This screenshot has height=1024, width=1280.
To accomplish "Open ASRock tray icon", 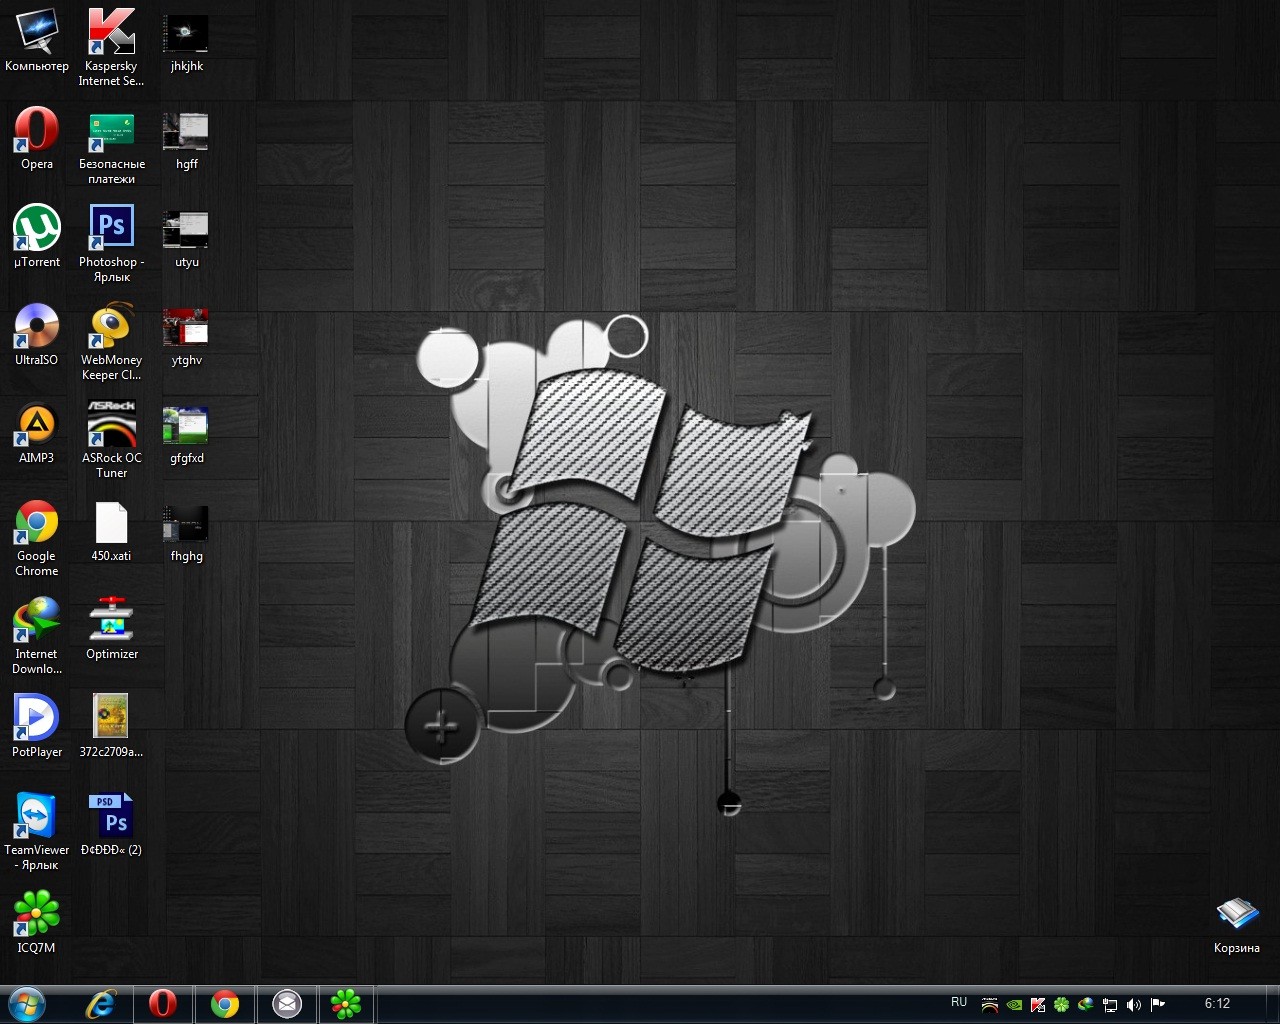I will pyautogui.click(x=990, y=1004).
